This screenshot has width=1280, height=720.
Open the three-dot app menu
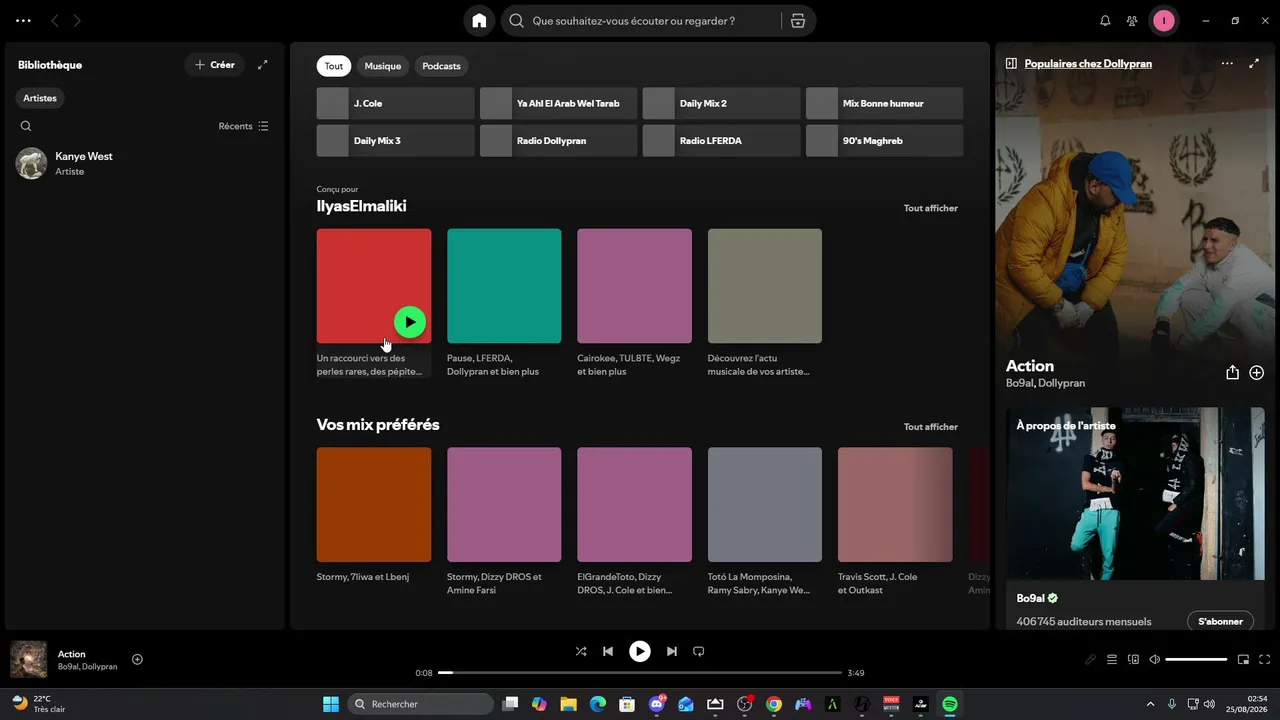click(x=23, y=20)
